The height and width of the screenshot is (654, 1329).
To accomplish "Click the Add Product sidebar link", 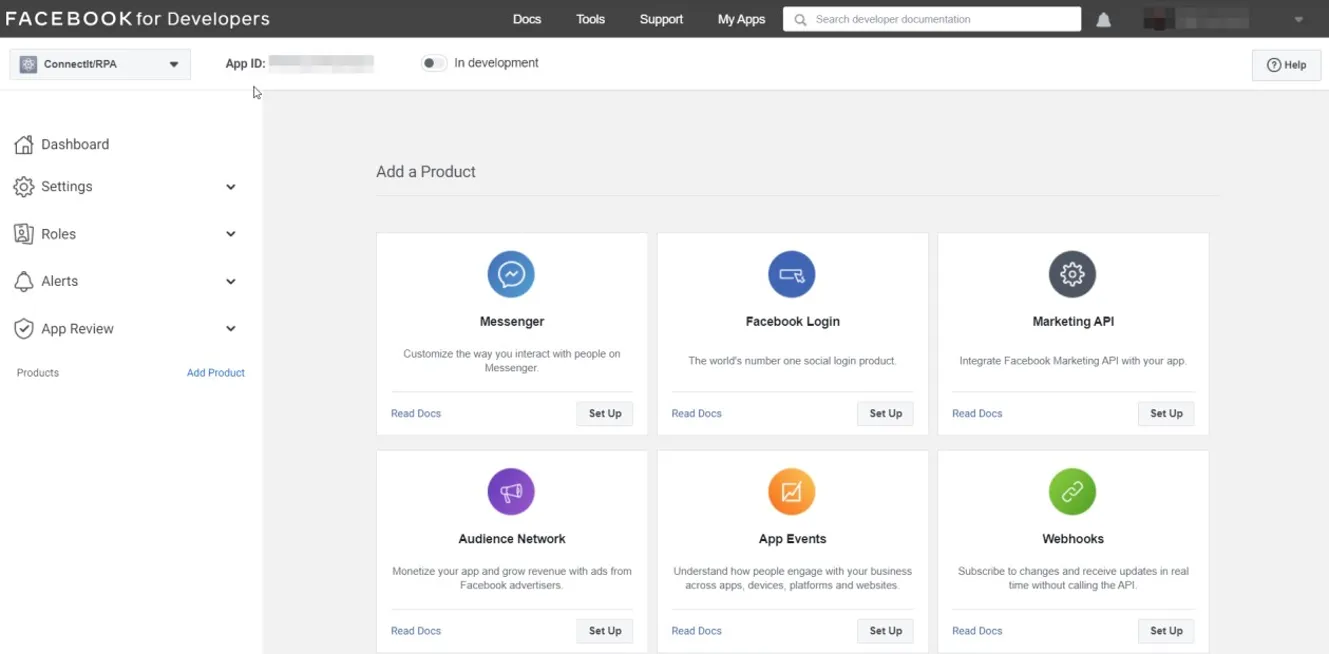I will pos(216,373).
